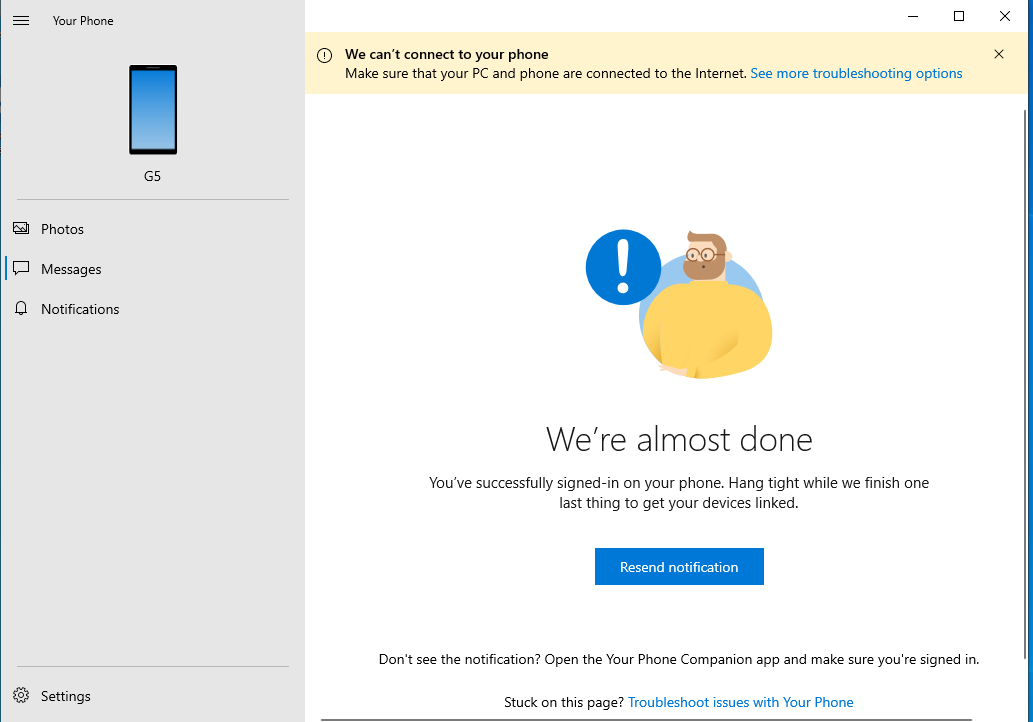Open the Settings label at the sidebar bottom
The width and height of the screenshot is (1033, 722).
pos(66,696)
